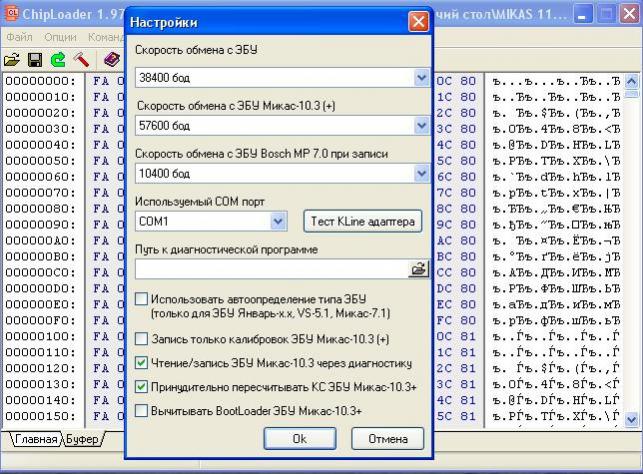Click address row 000000F0:
Viewport: 643px width, 474px height.
[x=41, y=321]
